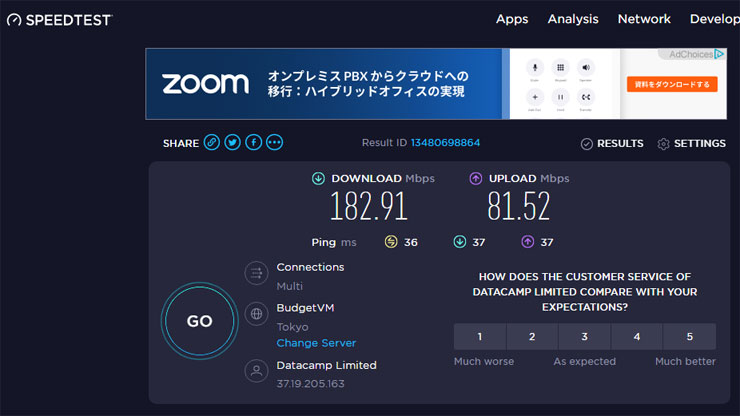Share result on Twitter

pyautogui.click(x=233, y=143)
